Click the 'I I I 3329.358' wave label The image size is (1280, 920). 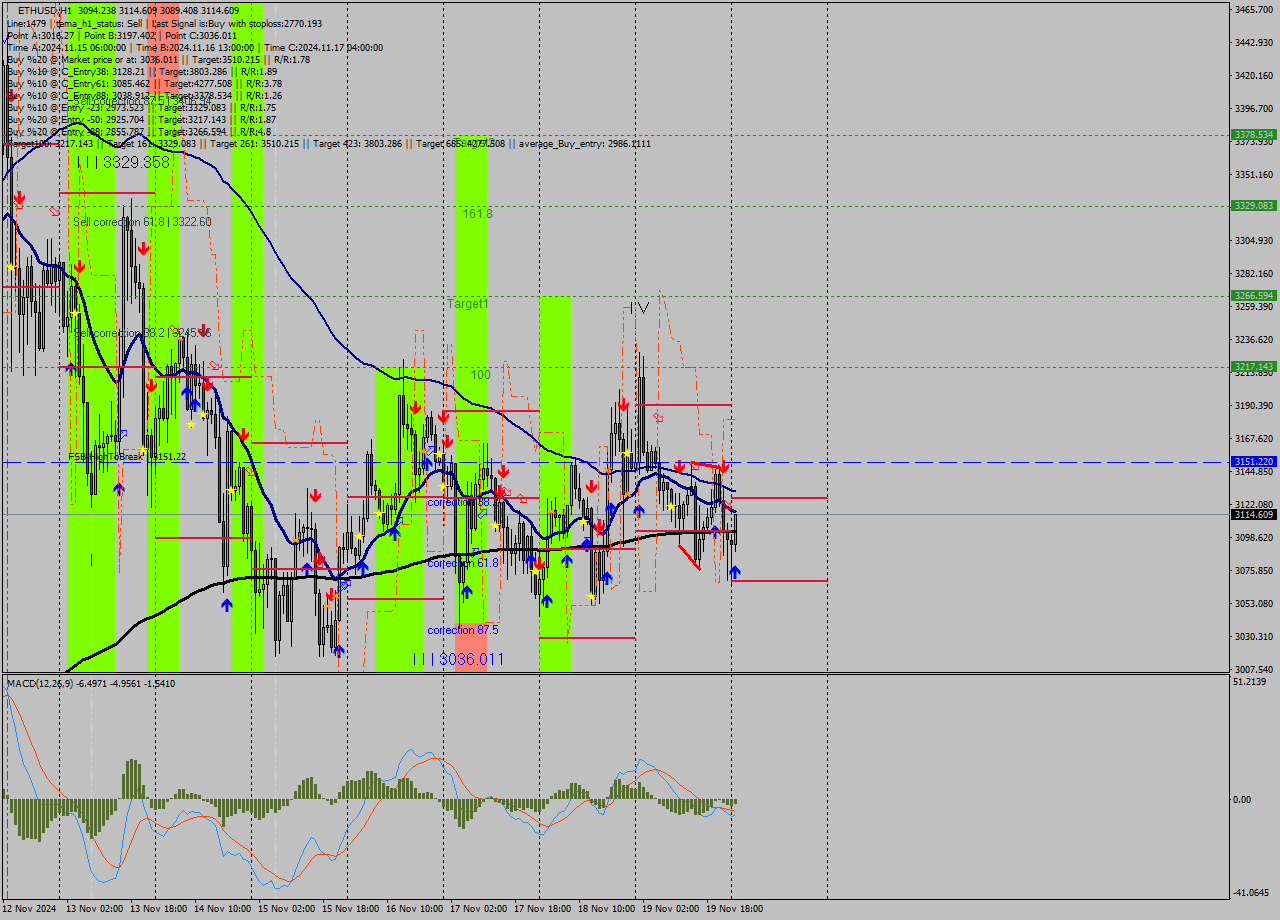(x=123, y=162)
